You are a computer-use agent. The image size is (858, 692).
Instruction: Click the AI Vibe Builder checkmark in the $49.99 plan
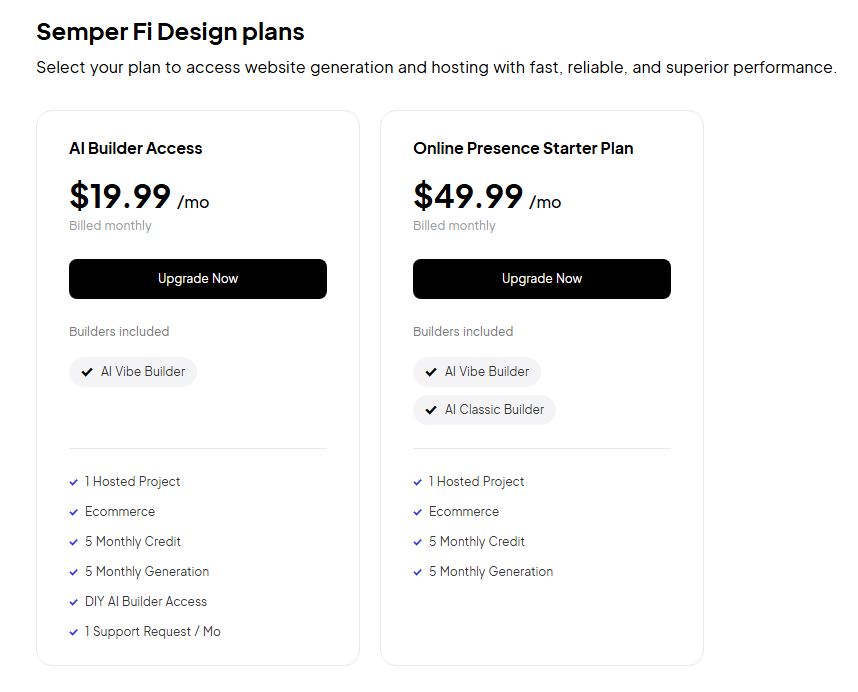click(431, 372)
